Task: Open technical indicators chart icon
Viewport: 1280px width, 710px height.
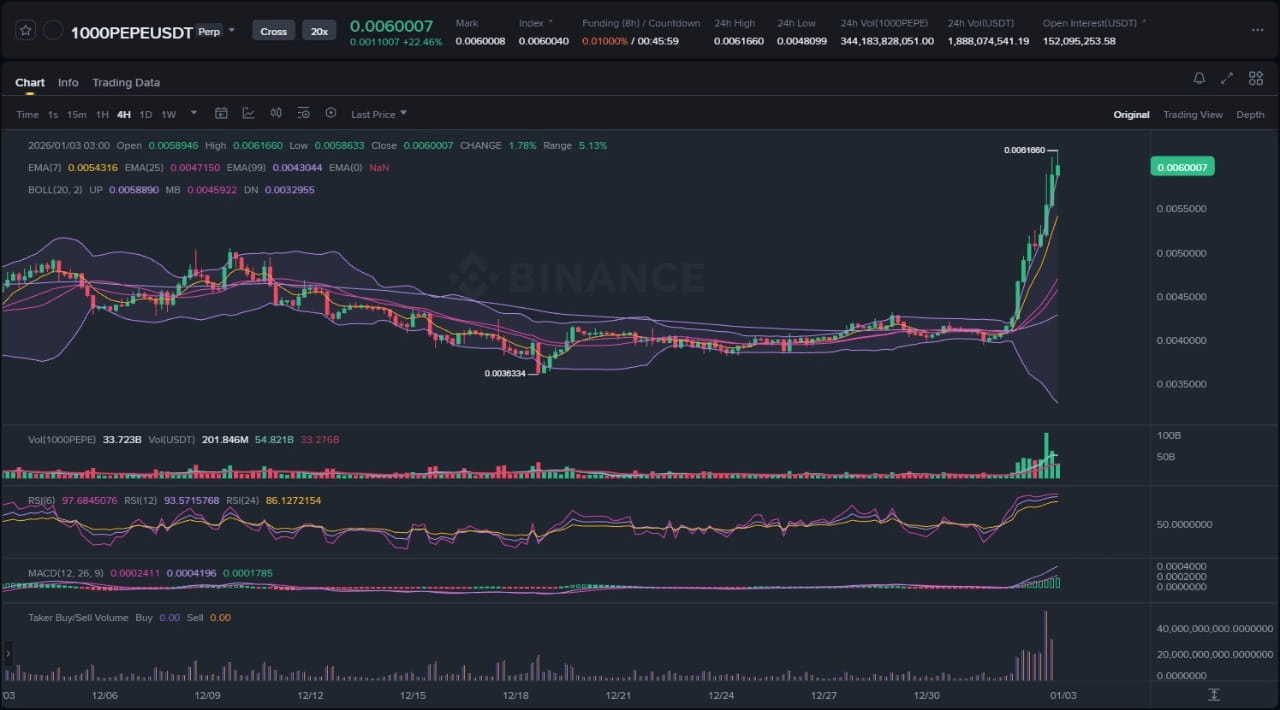Action: coord(248,113)
